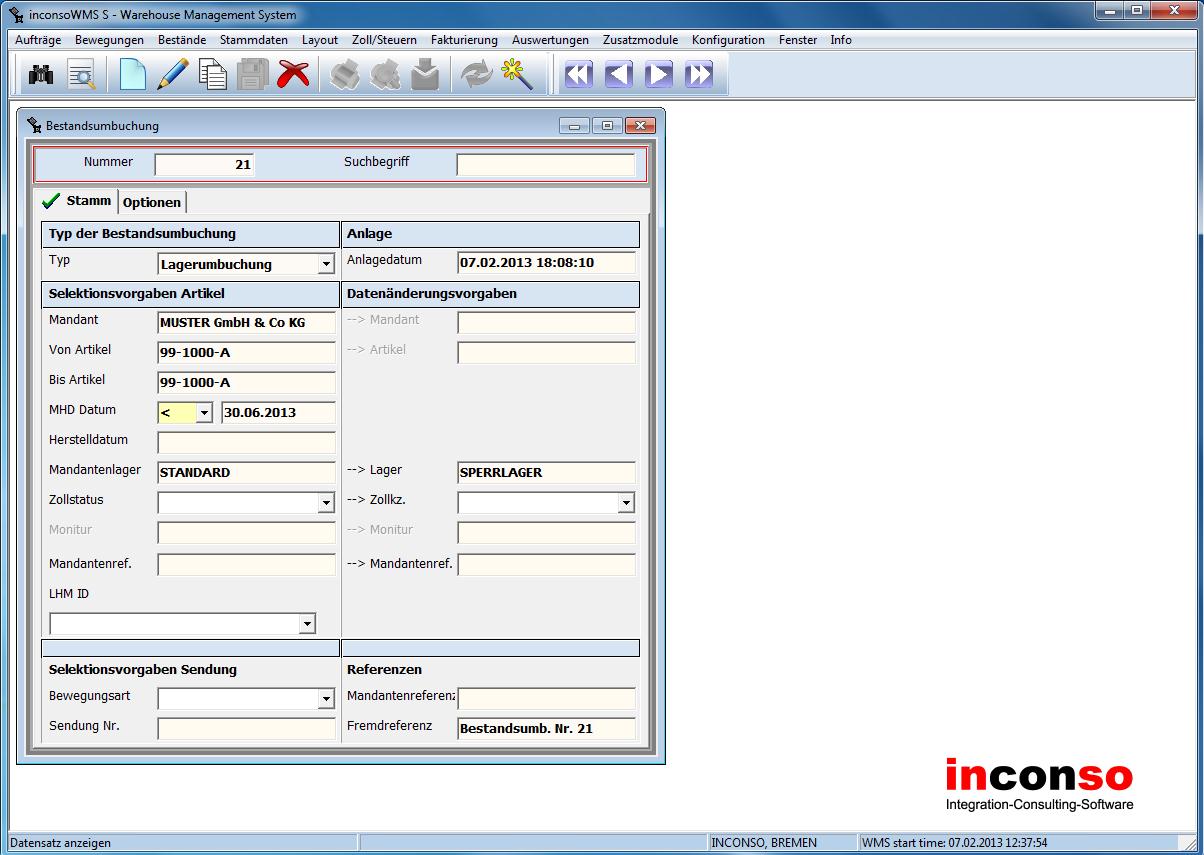The width and height of the screenshot is (1204, 855).
Task: Open the Zoll/Steuern menu
Action: 385,40
